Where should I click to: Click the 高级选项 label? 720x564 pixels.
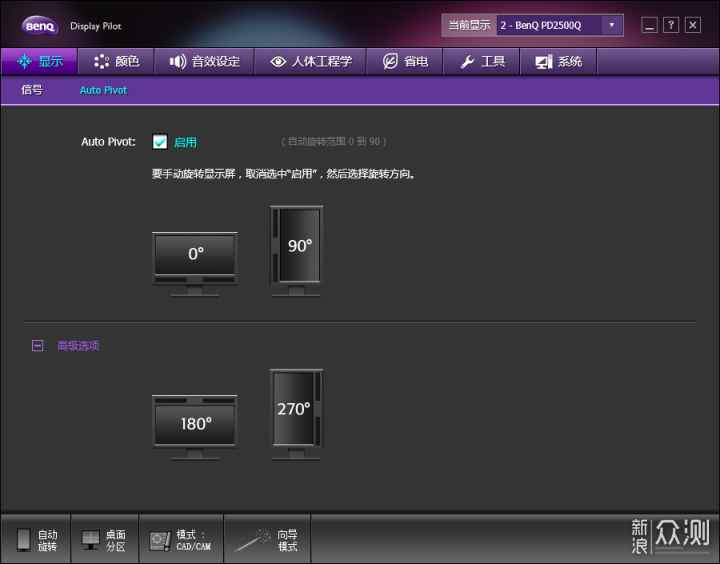(78, 345)
